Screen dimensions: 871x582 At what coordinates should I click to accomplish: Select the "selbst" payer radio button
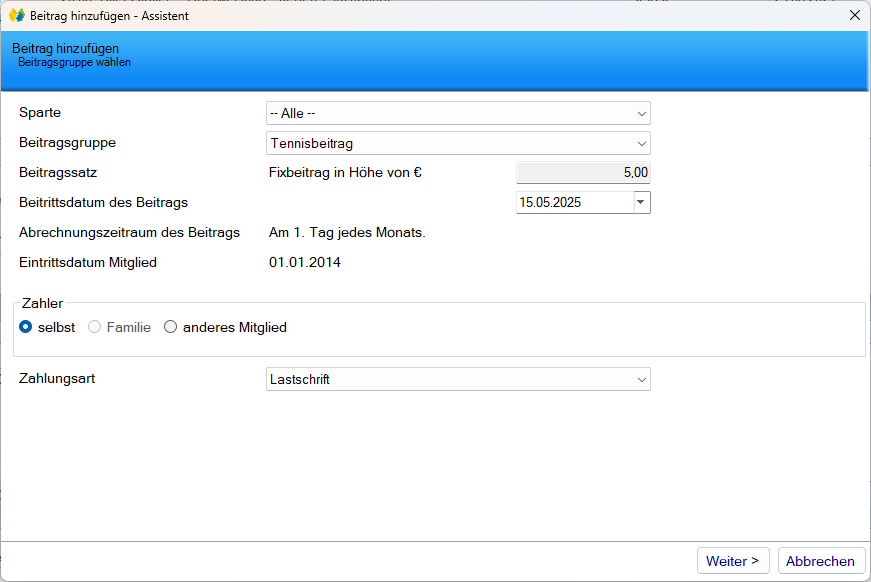(x=26, y=327)
